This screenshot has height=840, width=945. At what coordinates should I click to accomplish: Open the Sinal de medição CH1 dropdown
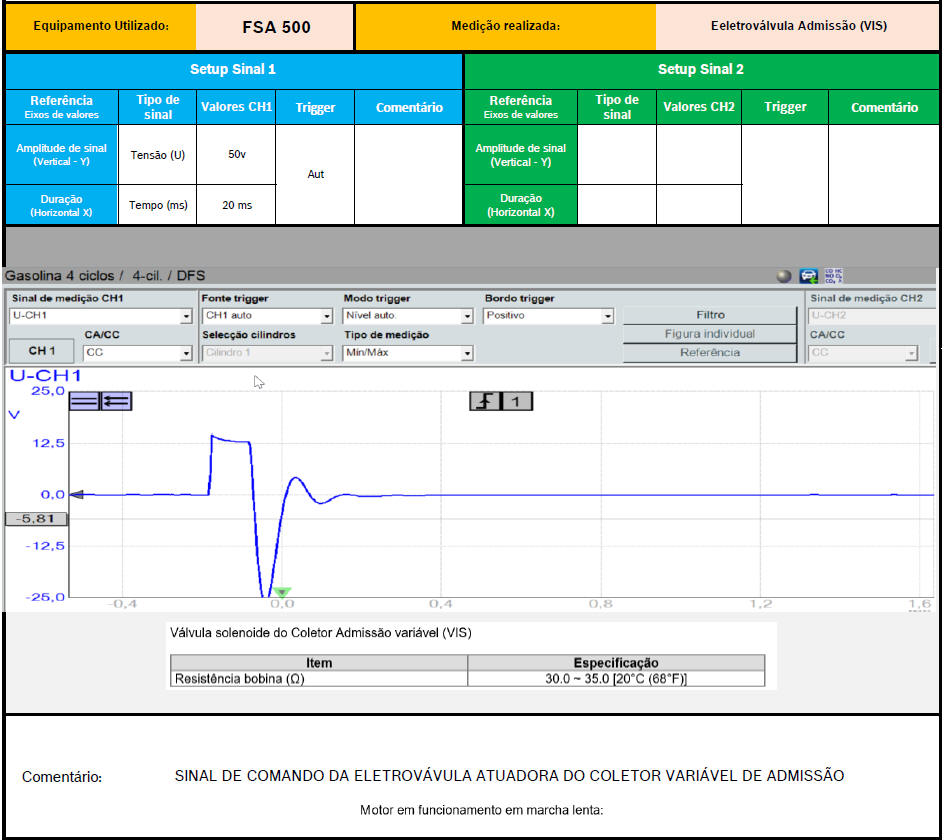185,316
